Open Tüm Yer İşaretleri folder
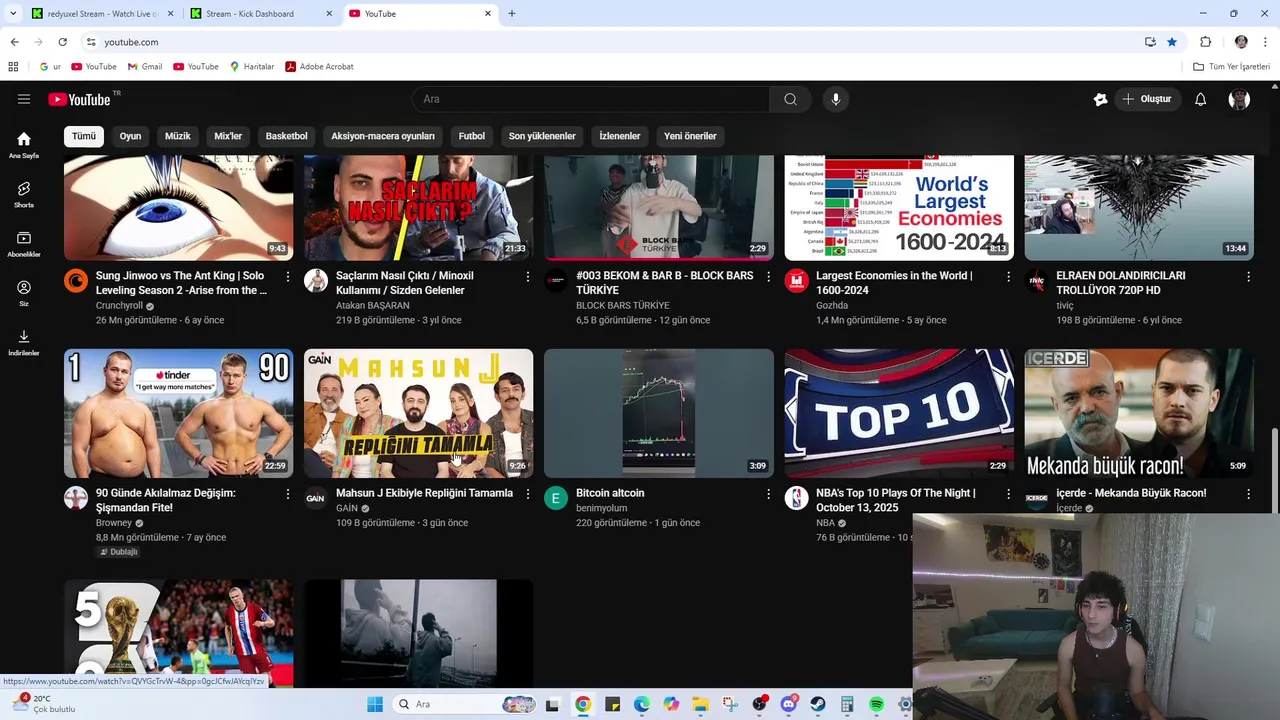Viewport: 1280px width, 720px height. coord(1232,67)
